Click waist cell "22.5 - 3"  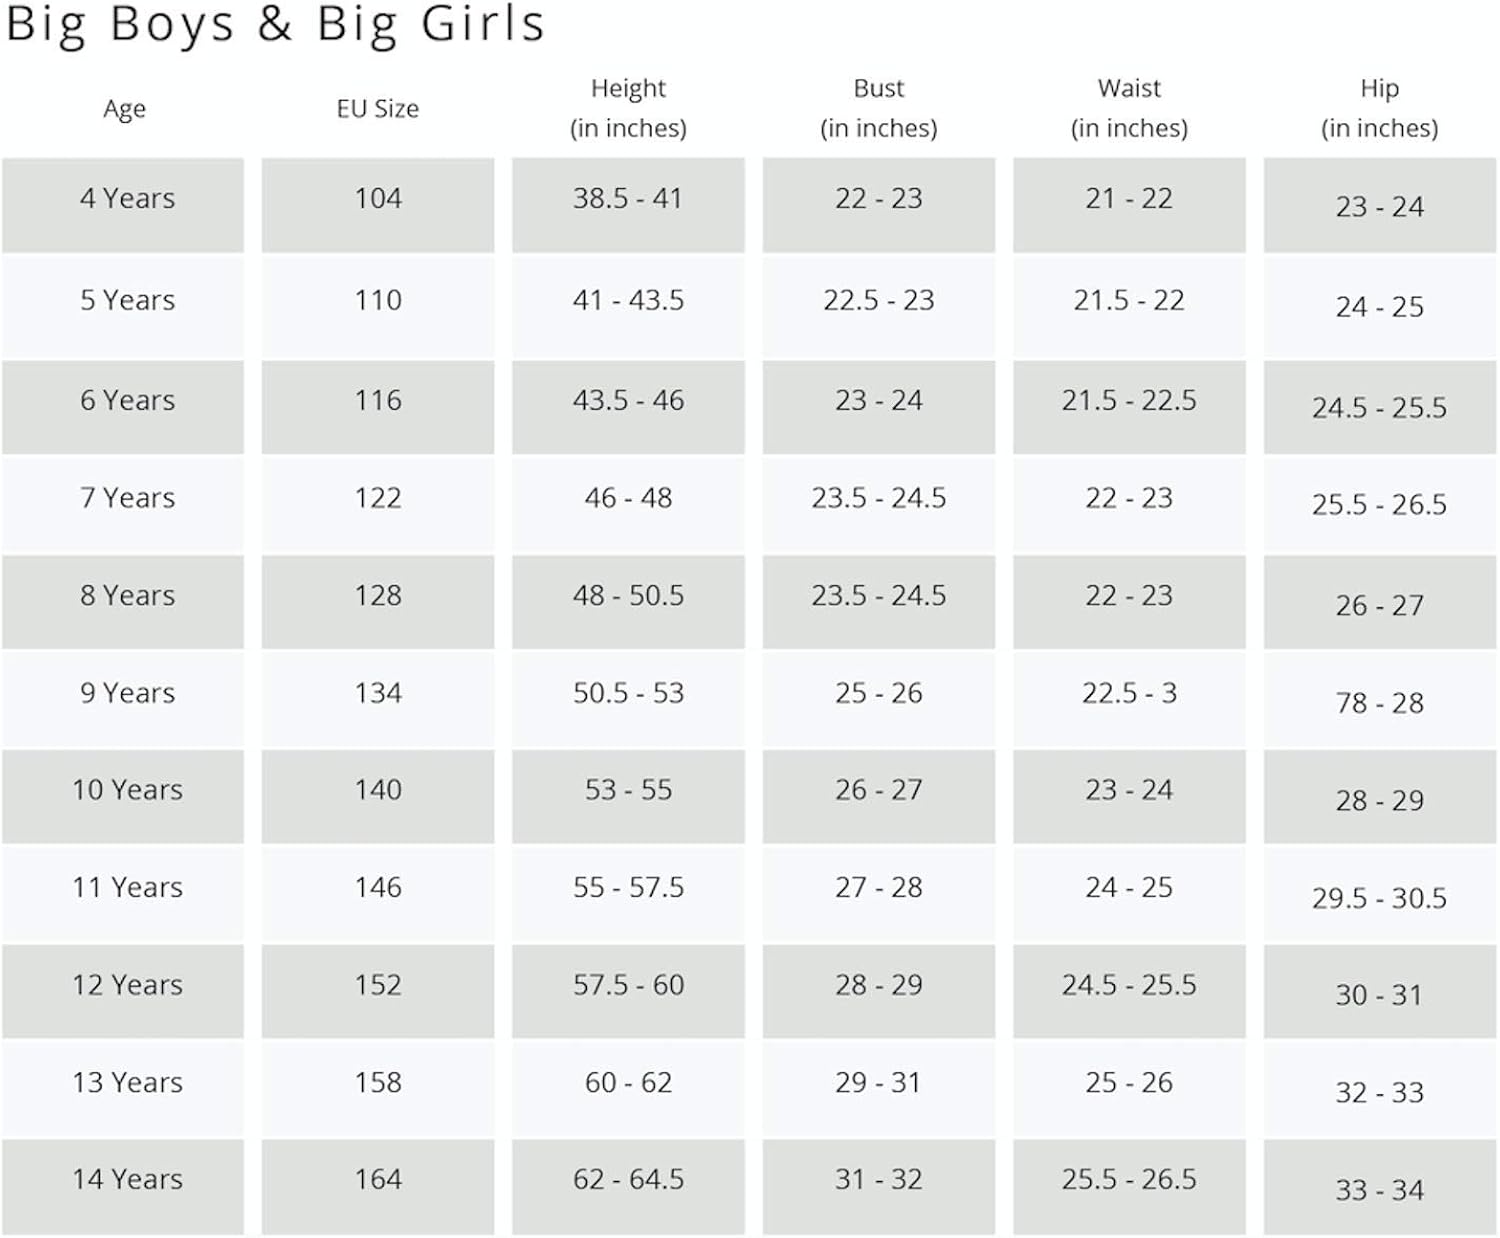click(x=1129, y=693)
